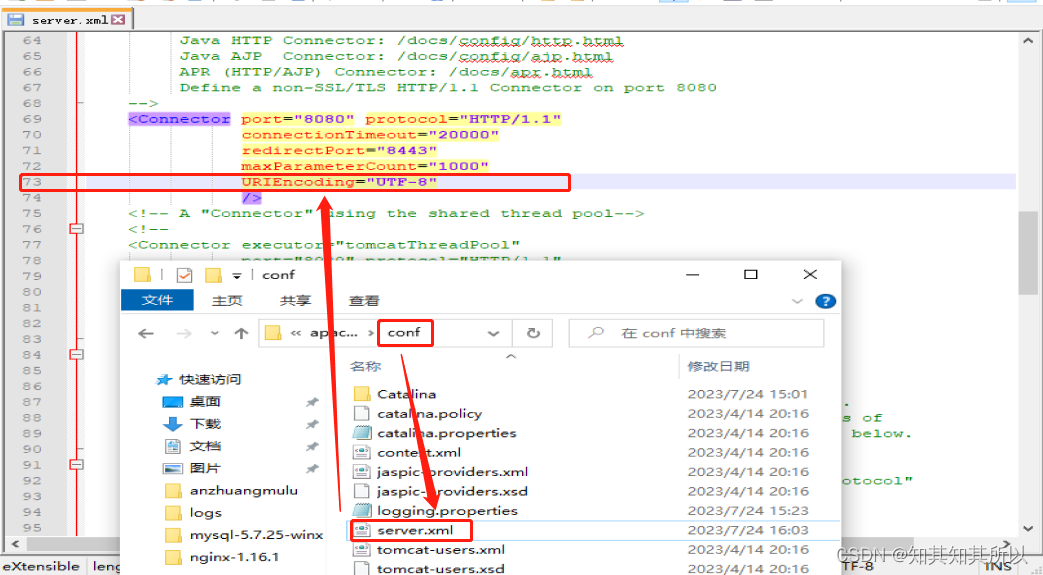The width and height of the screenshot is (1043, 575).
Task: Open logs folder in navigation pane
Action: point(206,512)
